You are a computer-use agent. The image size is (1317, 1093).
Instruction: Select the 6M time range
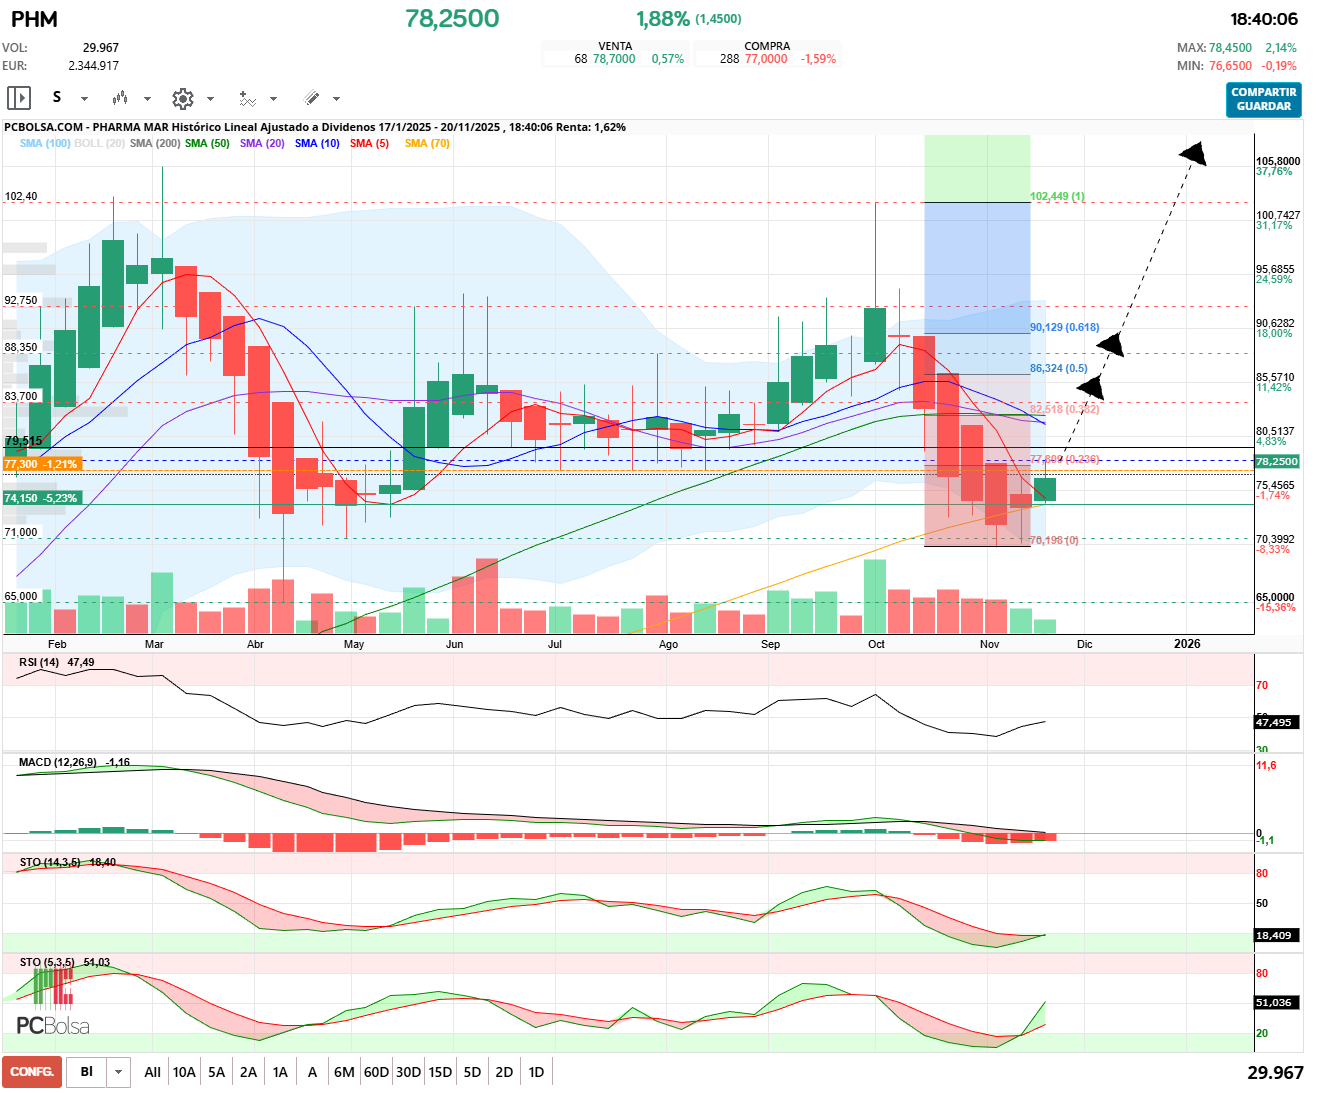click(x=344, y=1072)
